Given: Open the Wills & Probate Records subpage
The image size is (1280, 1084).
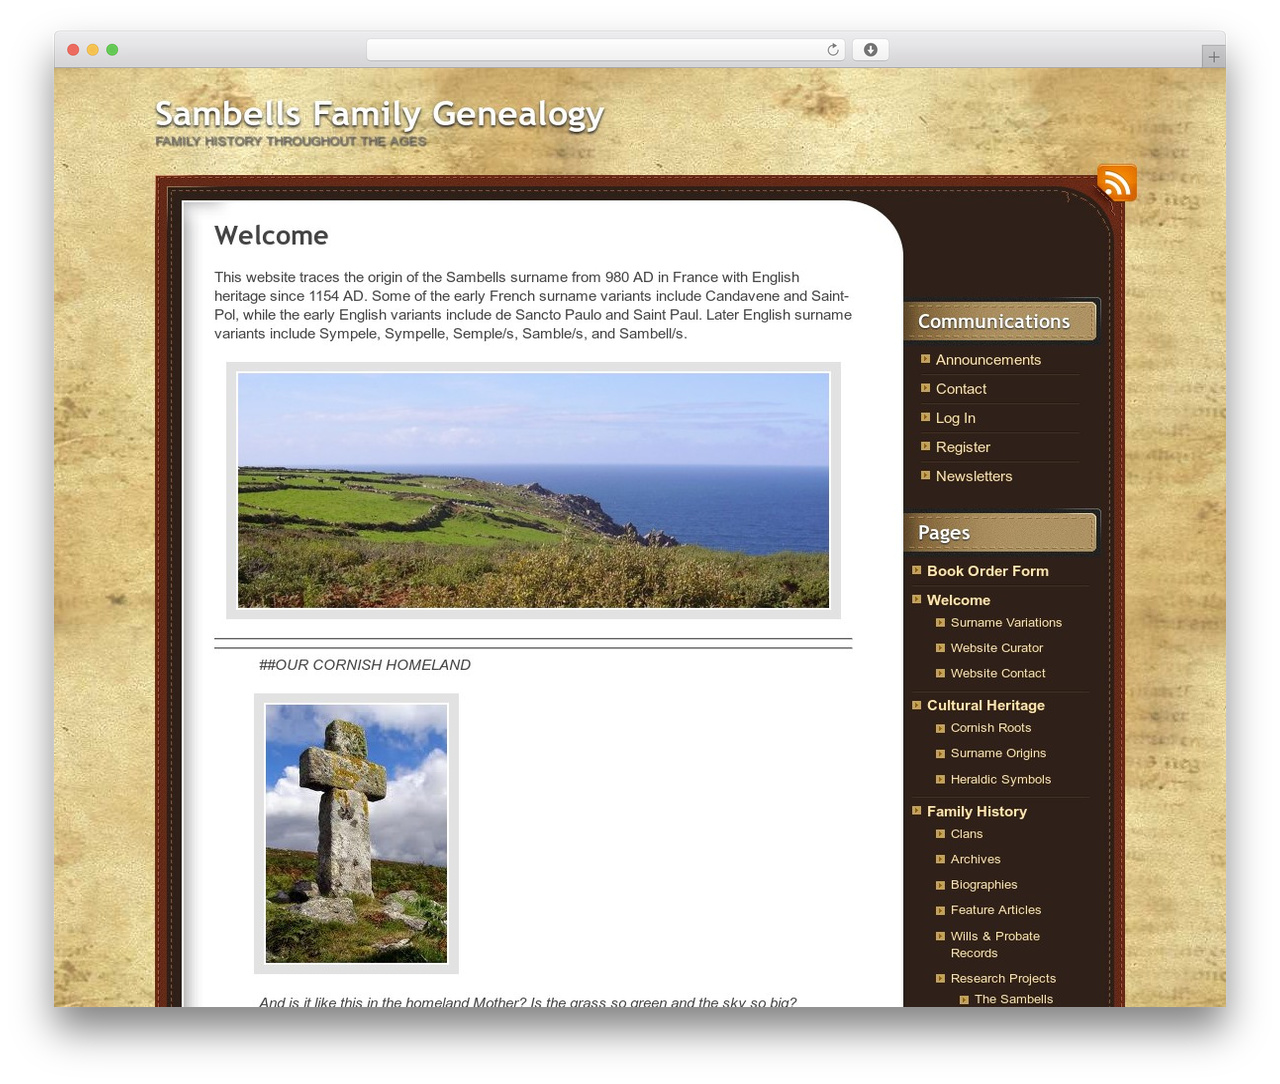Looking at the screenshot, I should point(995,944).
